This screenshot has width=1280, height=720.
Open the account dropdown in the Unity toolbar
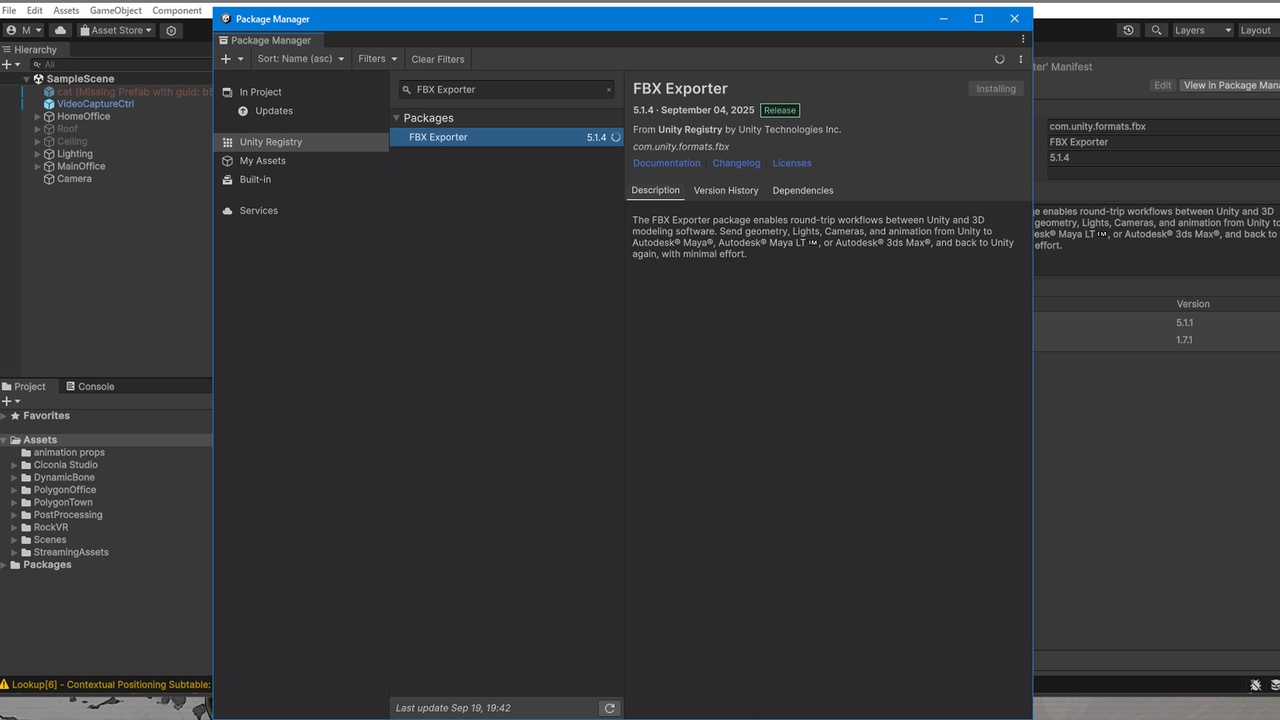(x=24, y=30)
